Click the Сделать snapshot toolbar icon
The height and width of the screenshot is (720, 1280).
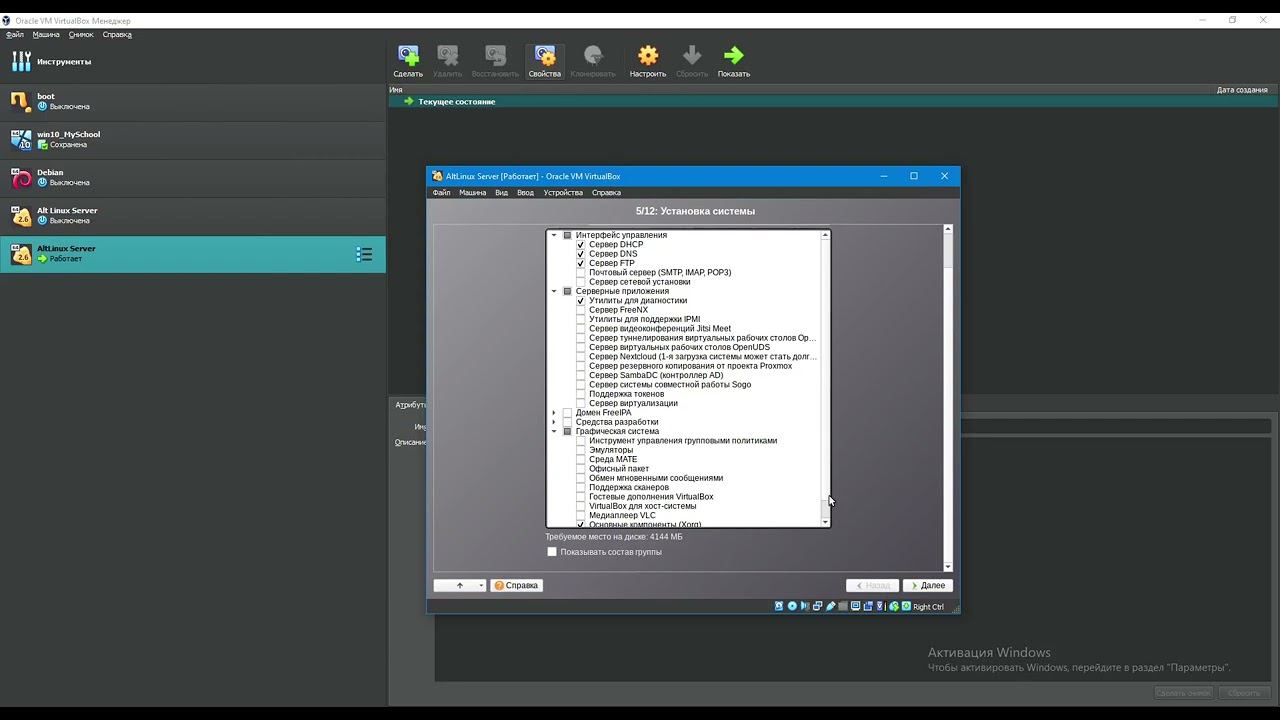click(x=408, y=55)
